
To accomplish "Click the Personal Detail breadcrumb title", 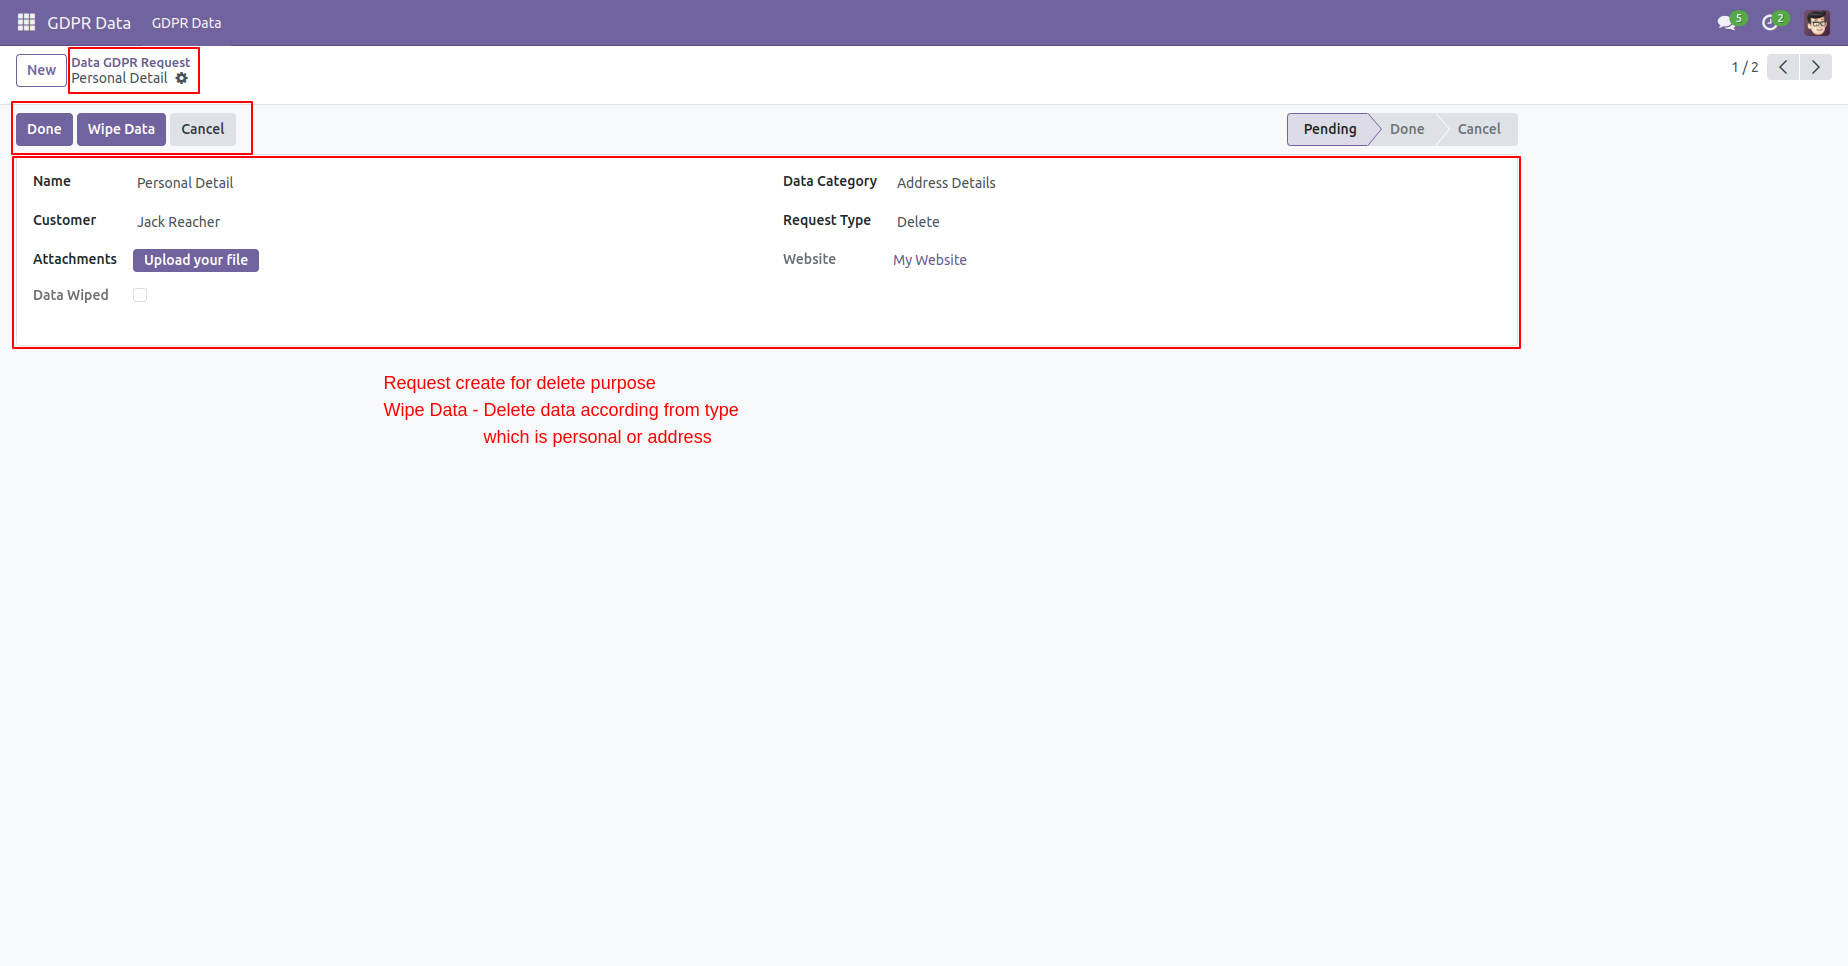I will tap(119, 78).
